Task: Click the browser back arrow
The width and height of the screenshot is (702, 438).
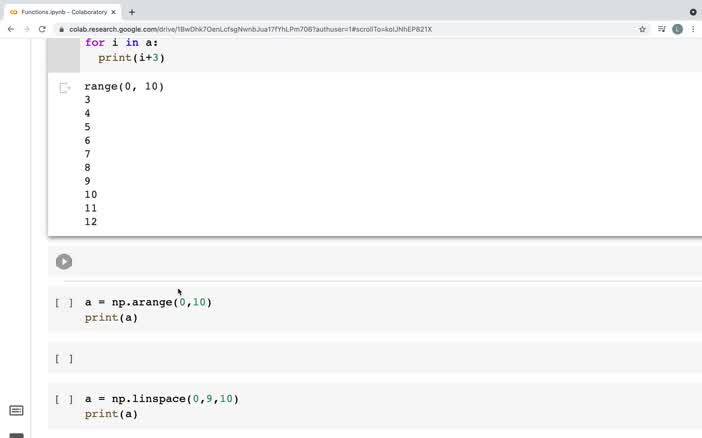Action: (11, 29)
